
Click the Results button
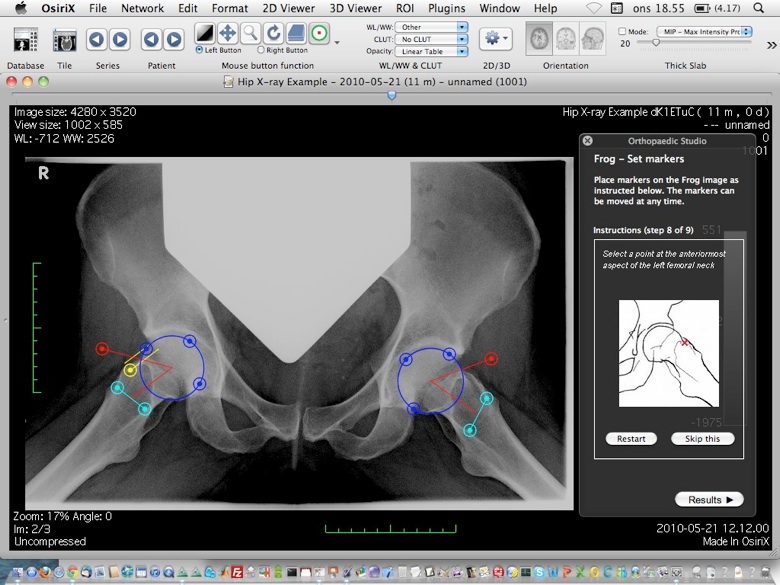[x=709, y=500]
